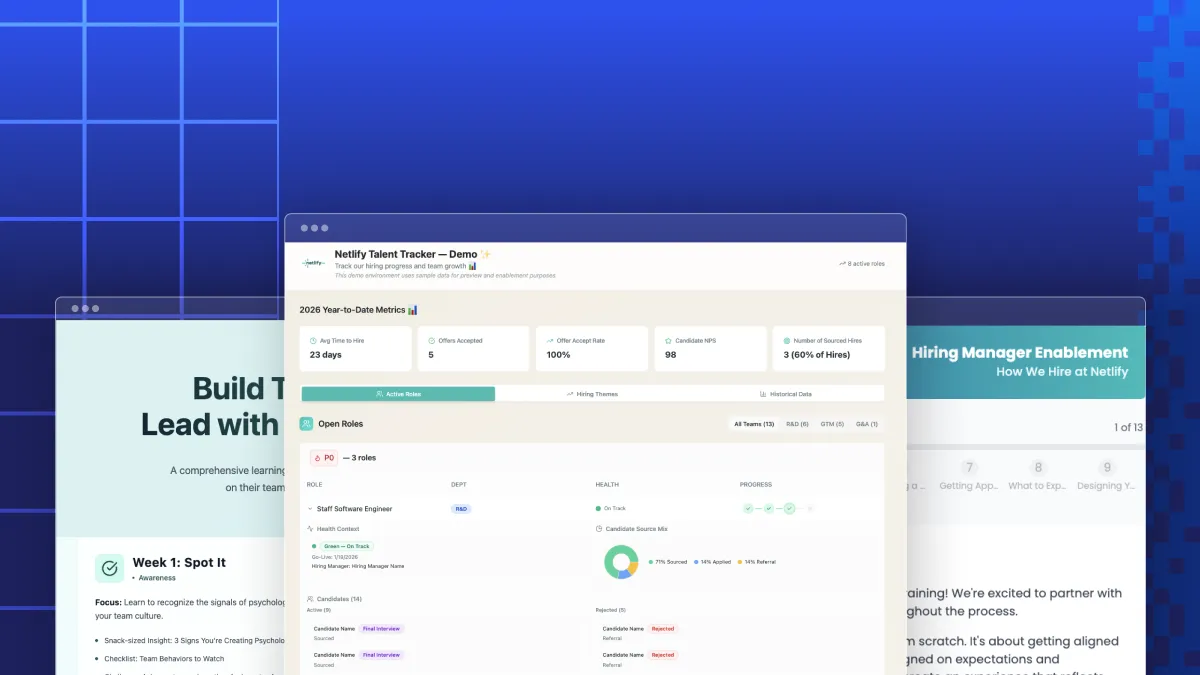Click the P0 priority flame badge
1200x675 pixels.
(323, 458)
